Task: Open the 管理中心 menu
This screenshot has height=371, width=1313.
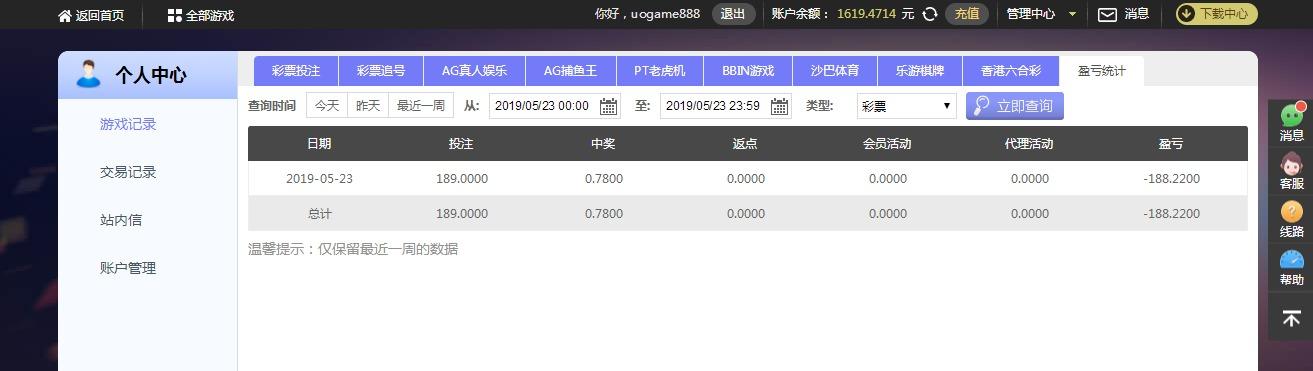Action: 1031,14
